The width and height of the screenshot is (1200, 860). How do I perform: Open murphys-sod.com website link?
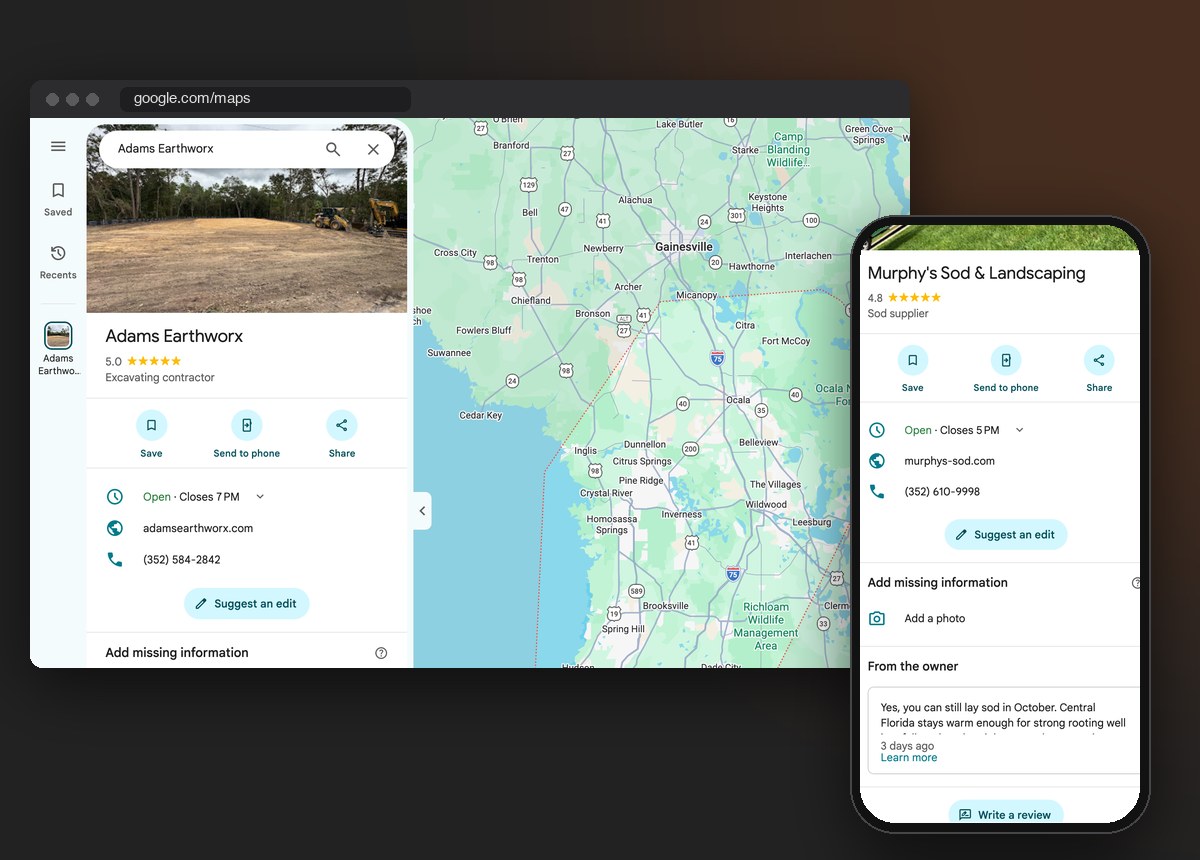coord(949,461)
